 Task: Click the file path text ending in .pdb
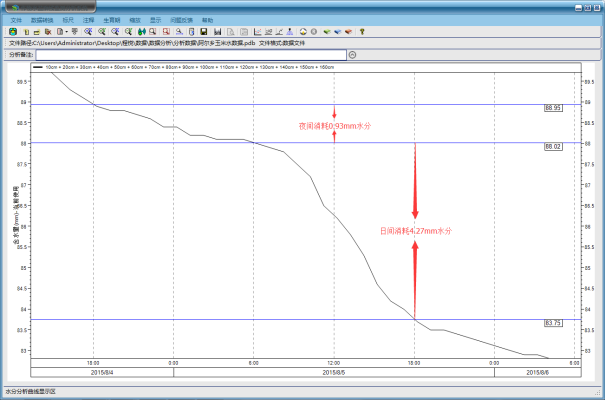click(132, 43)
